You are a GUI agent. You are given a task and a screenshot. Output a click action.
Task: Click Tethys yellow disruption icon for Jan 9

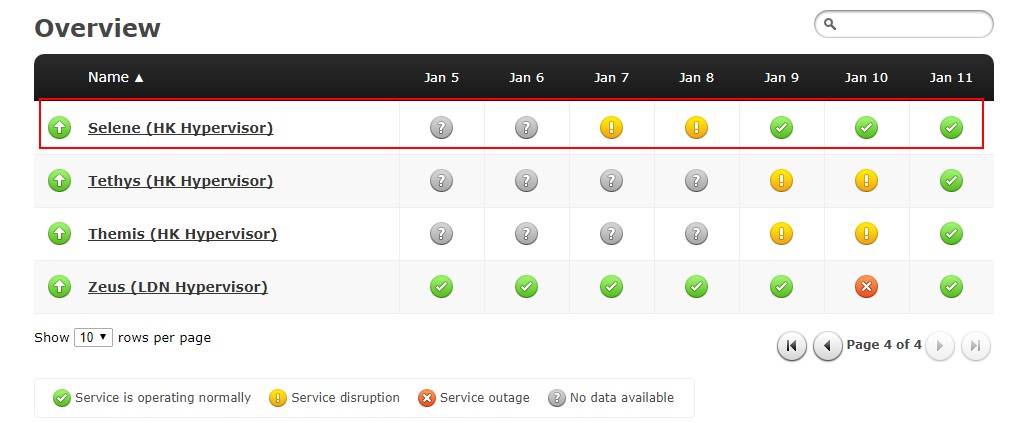[781, 181]
